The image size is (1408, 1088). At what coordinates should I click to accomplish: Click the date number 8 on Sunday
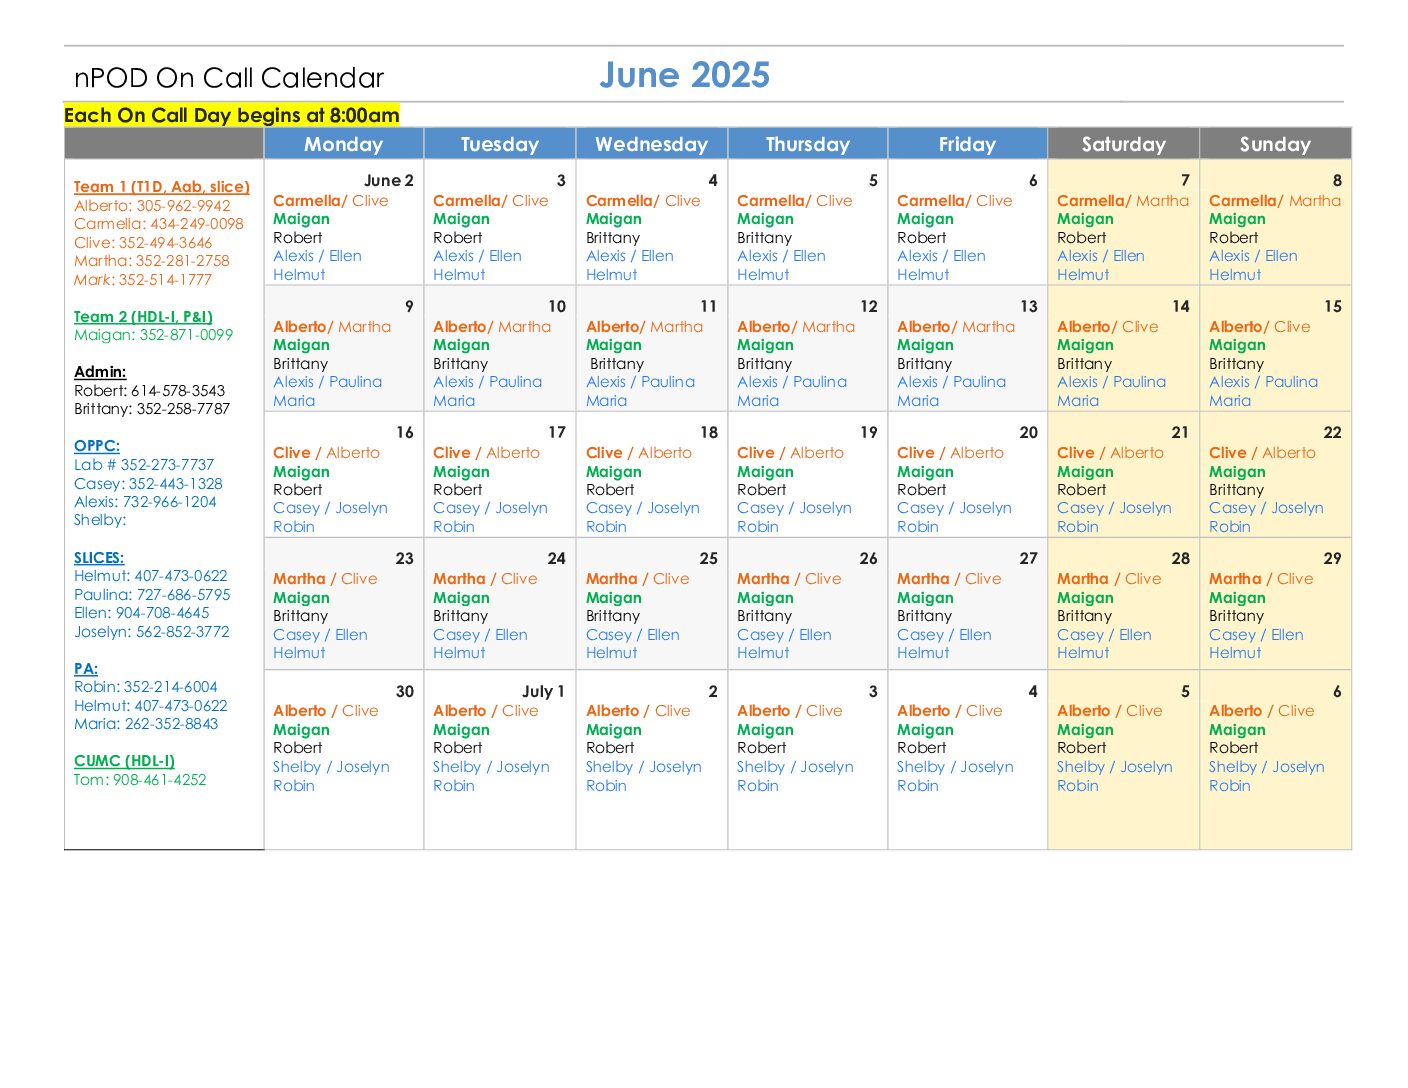pyautogui.click(x=1337, y=181)
